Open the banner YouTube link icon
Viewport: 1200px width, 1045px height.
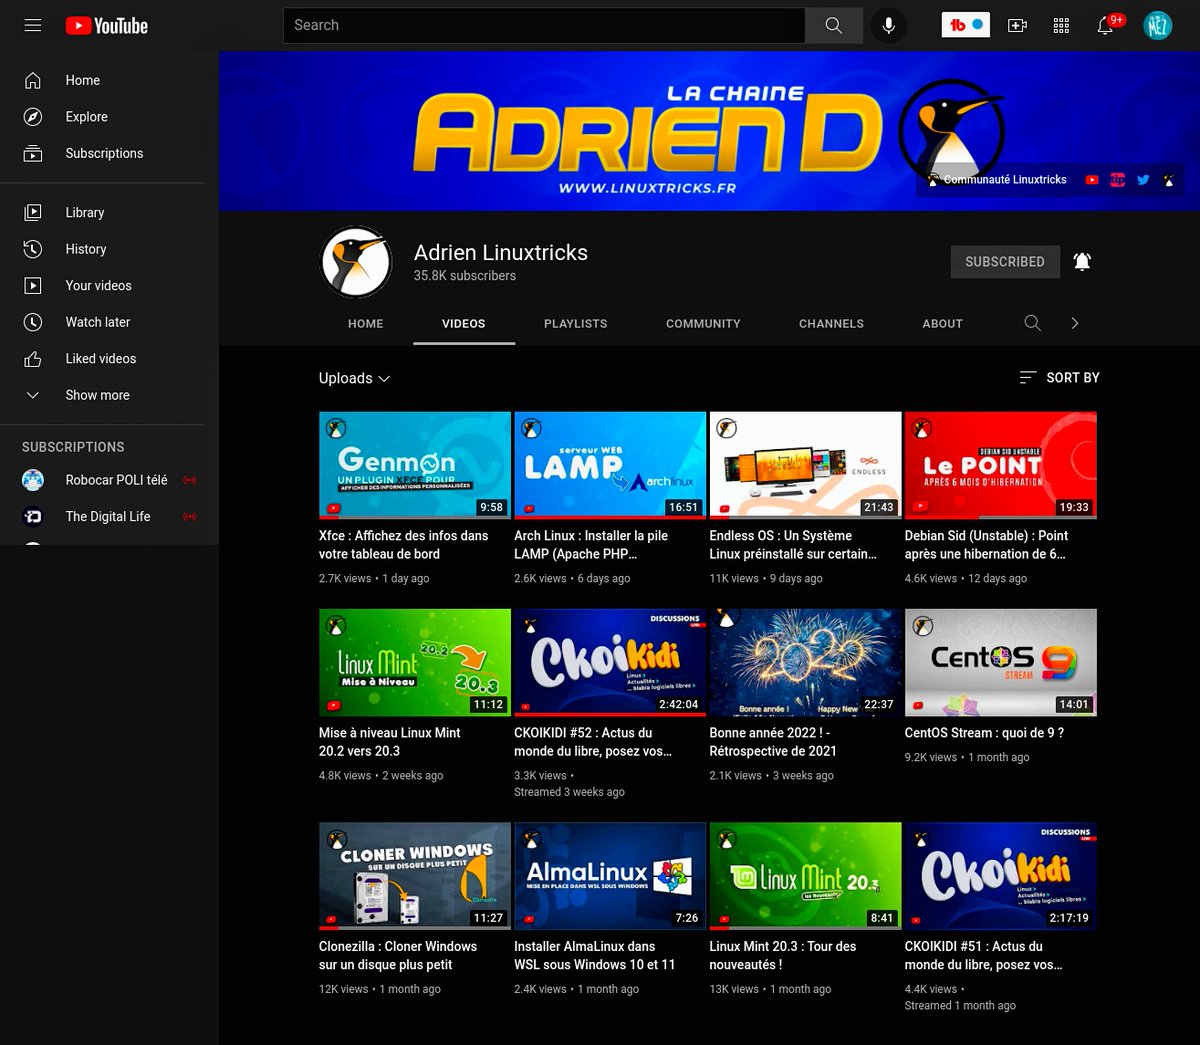(1092, 180)
